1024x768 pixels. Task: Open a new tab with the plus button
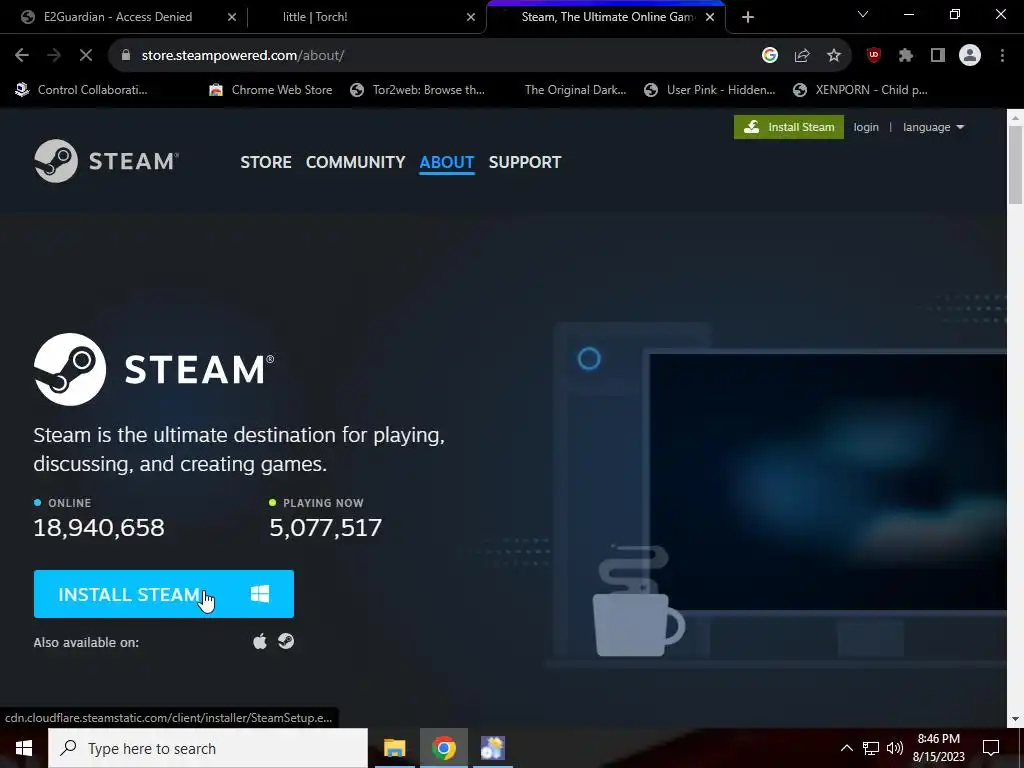[x=748, y=17]
